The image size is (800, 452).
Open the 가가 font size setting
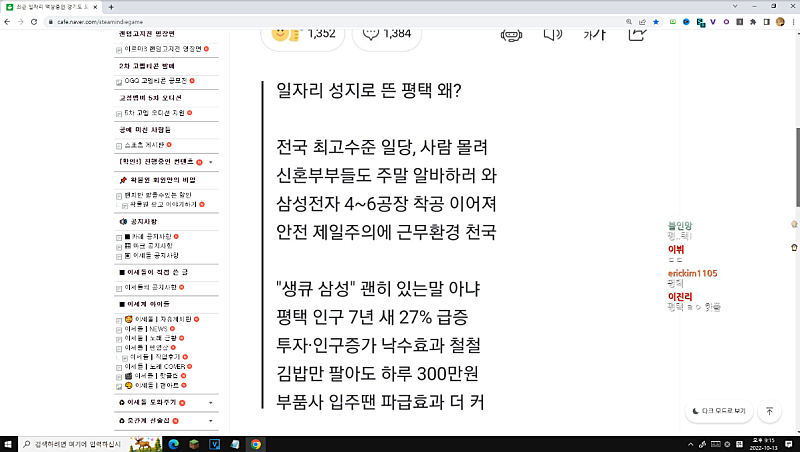pyautogui.click(x=594, y=35)
